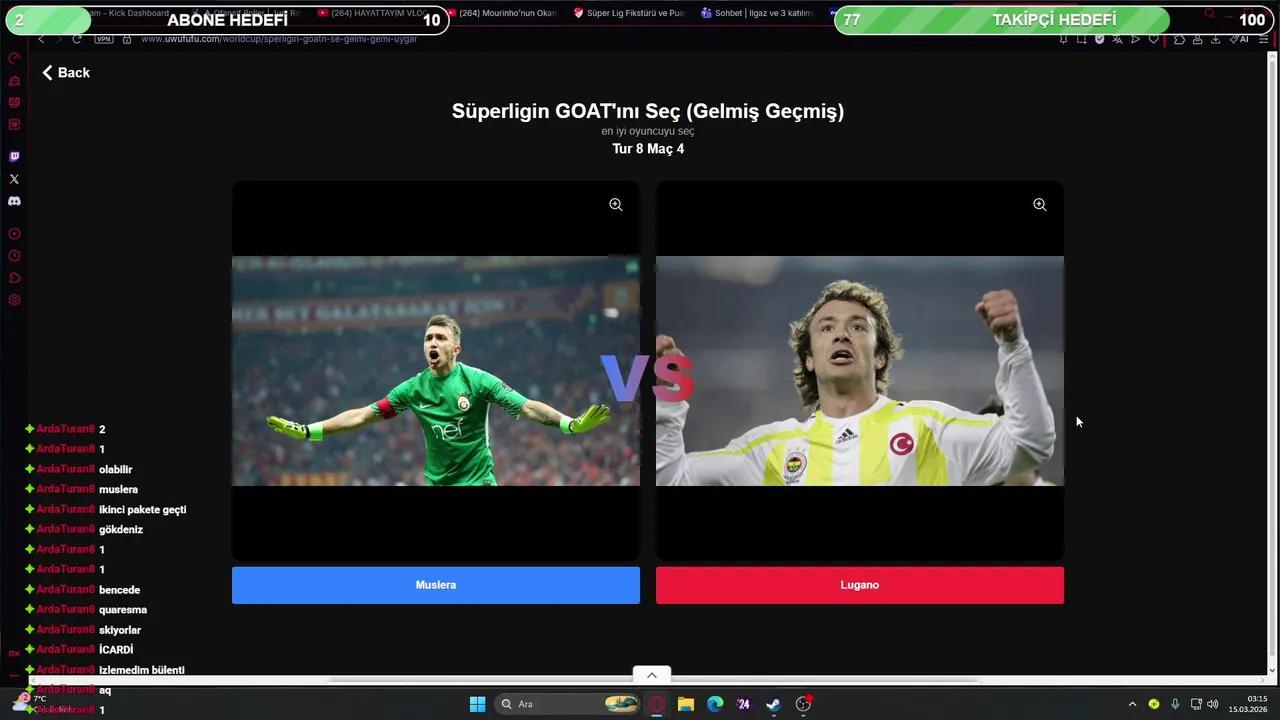
Task: Switch to the Süper Lig Fikstürü tab
Action: (x=632, y=13)
